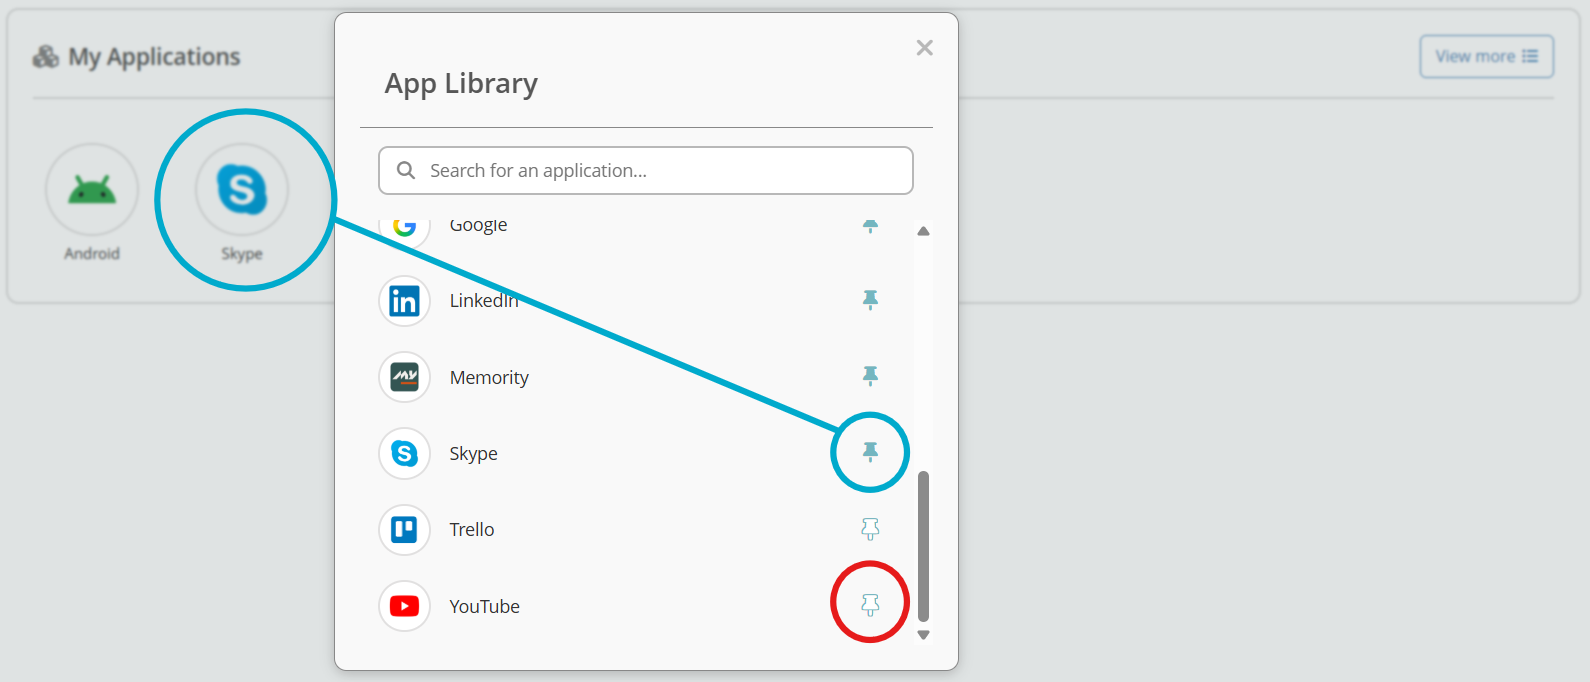Pin YouTube to My Applications
1590x682 pixels.
(870, 605)
